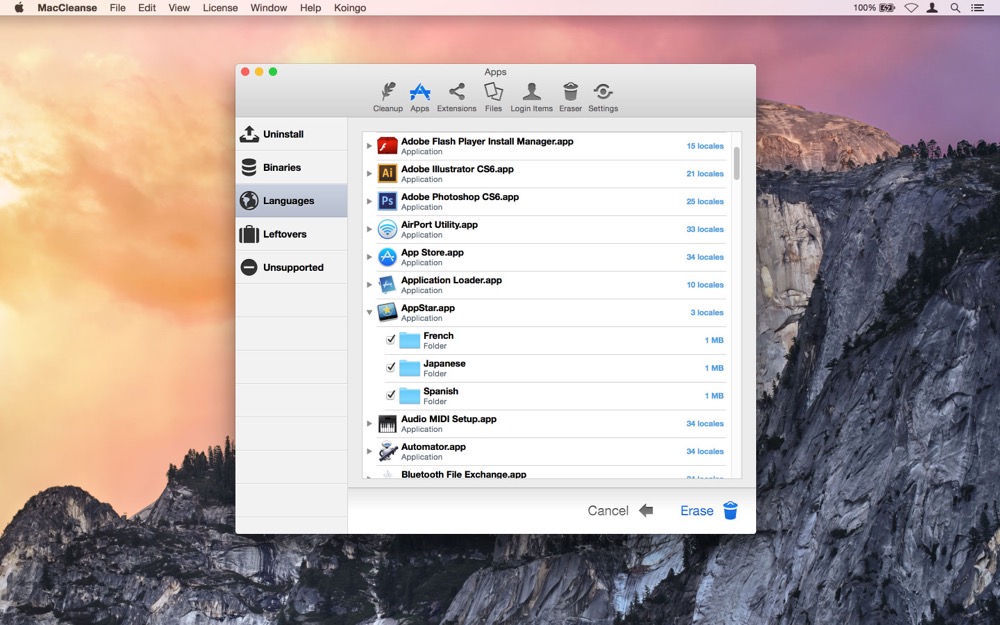This screenshot has width=1000, height=625.
Task: Click the Audio MIDI Setup piano icon
Action: pyautogui.click(x=387, y=423)
